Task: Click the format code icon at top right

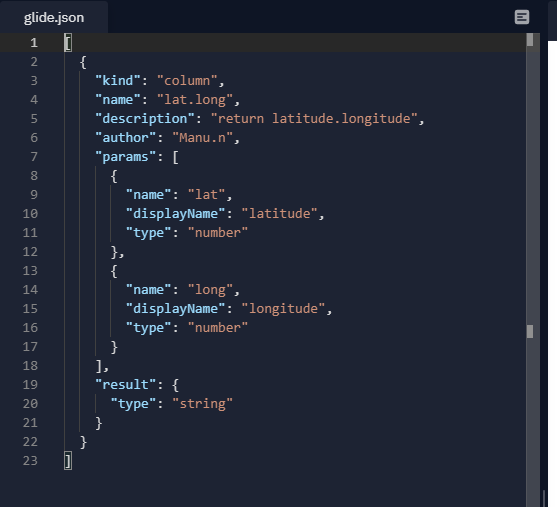Action: coord(522,17)
